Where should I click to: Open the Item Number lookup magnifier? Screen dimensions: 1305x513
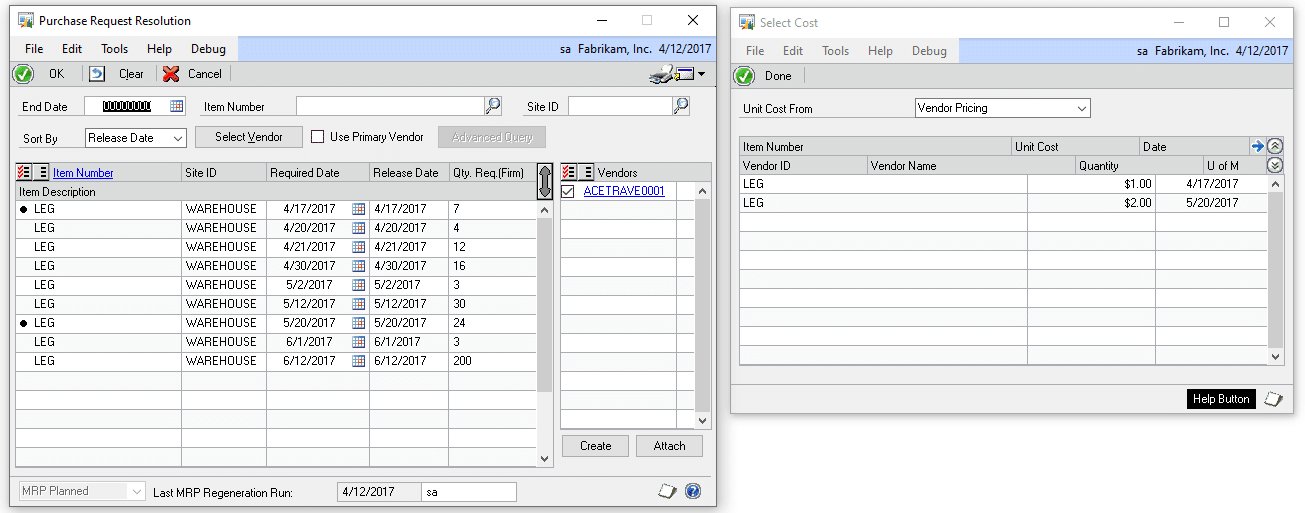pyautogui.click(x=493, y=106)
